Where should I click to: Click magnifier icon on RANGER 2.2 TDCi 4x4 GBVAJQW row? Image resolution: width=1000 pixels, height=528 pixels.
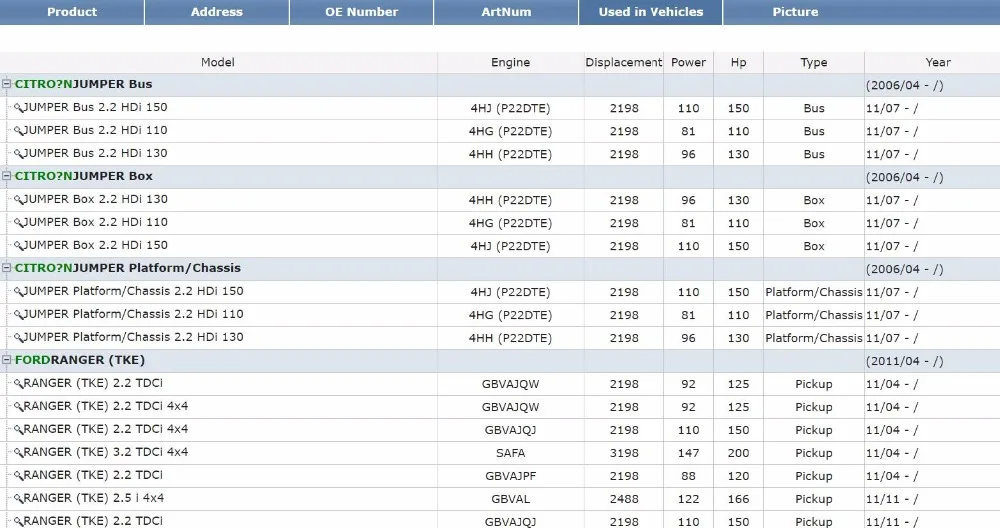[18, 406]
